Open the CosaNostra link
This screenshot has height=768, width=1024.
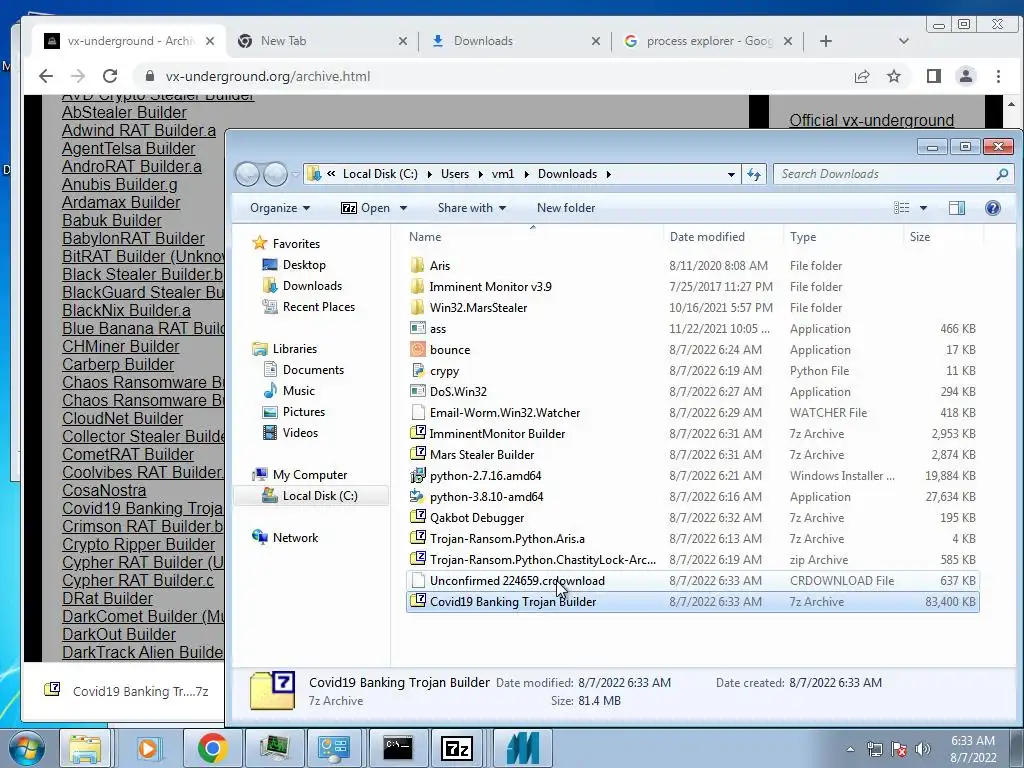[x=104, y=490]
